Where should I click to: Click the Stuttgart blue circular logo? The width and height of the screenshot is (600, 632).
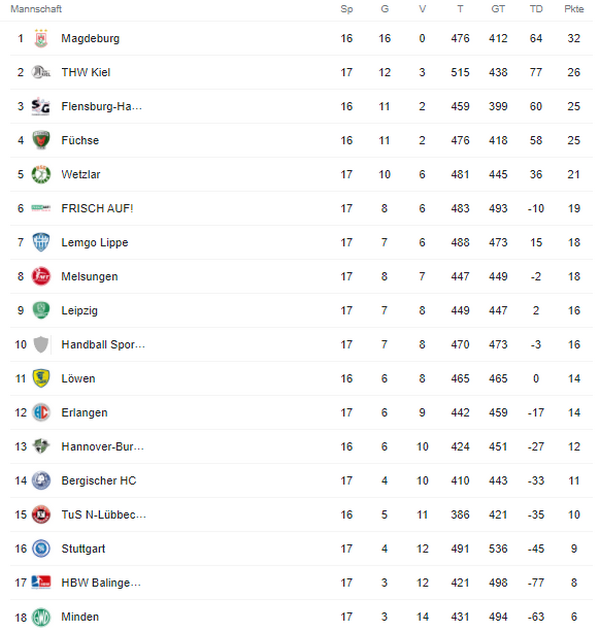point(41,549)
